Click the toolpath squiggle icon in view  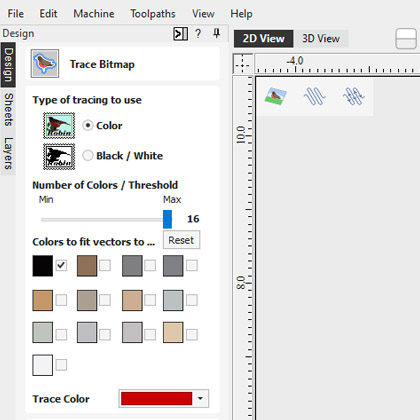(354, 96)
